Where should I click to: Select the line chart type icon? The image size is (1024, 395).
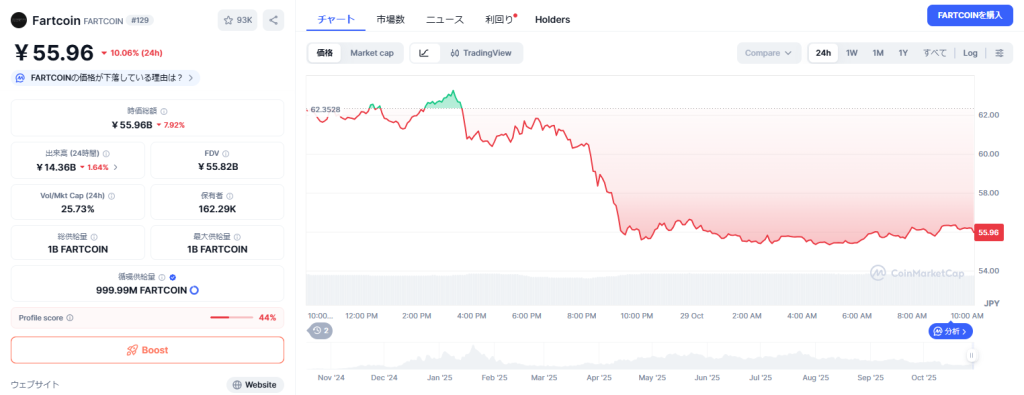tap(424, 53)
